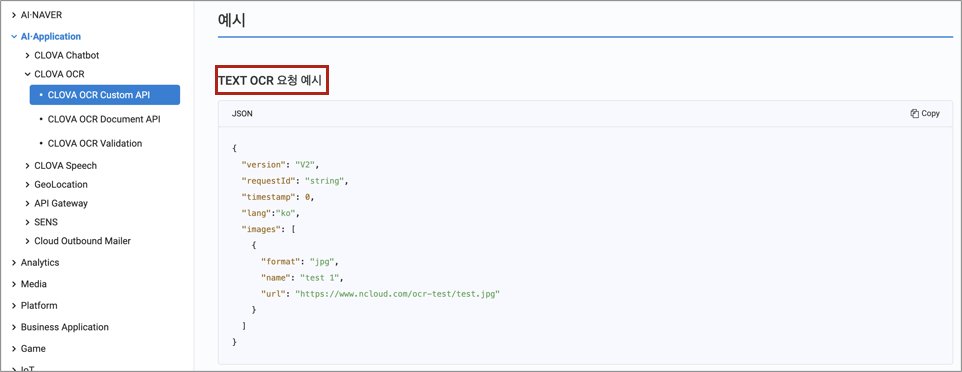Expand the CLOVA Speech chevron

(27, 166)
